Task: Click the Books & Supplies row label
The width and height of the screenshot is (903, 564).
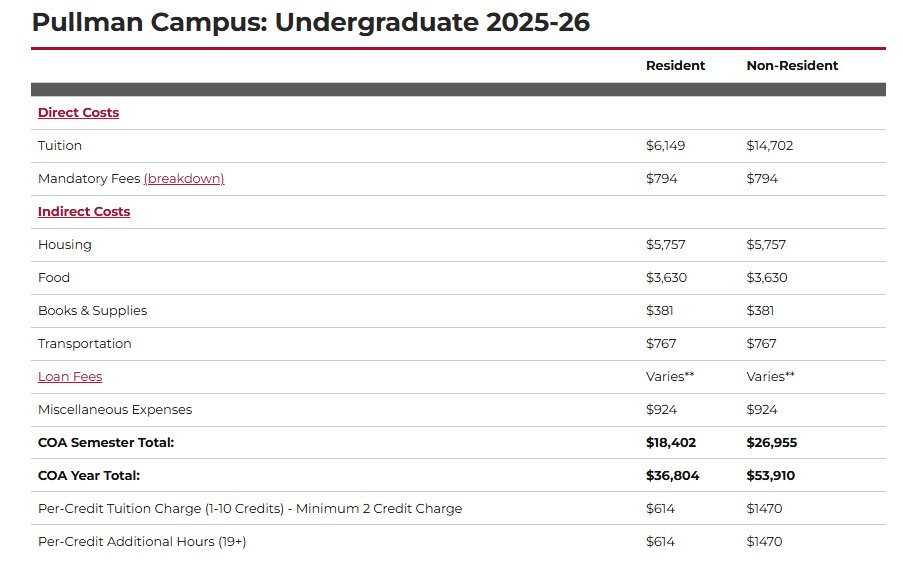Action: [92, 311]
